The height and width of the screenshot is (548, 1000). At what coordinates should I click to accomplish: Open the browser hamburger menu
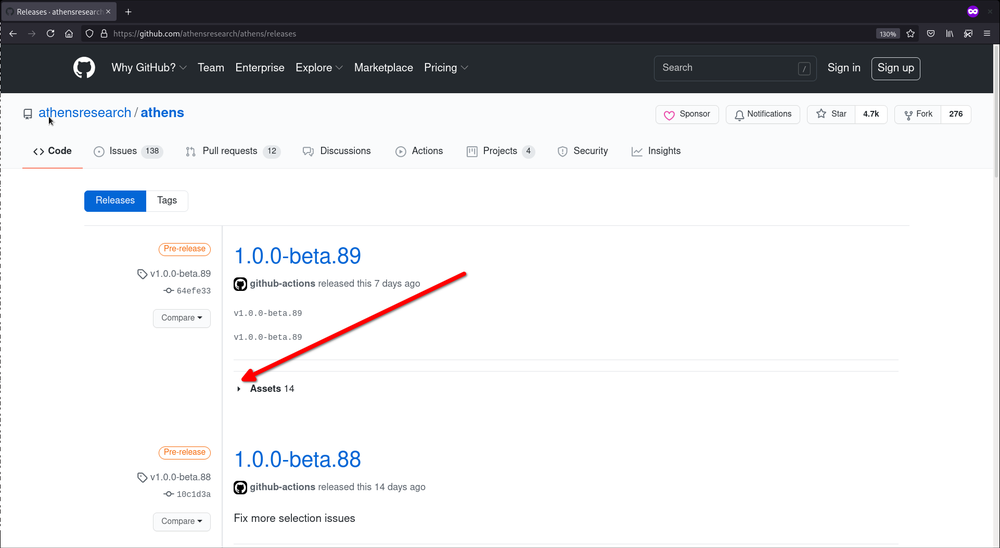(x=987, y=34)
